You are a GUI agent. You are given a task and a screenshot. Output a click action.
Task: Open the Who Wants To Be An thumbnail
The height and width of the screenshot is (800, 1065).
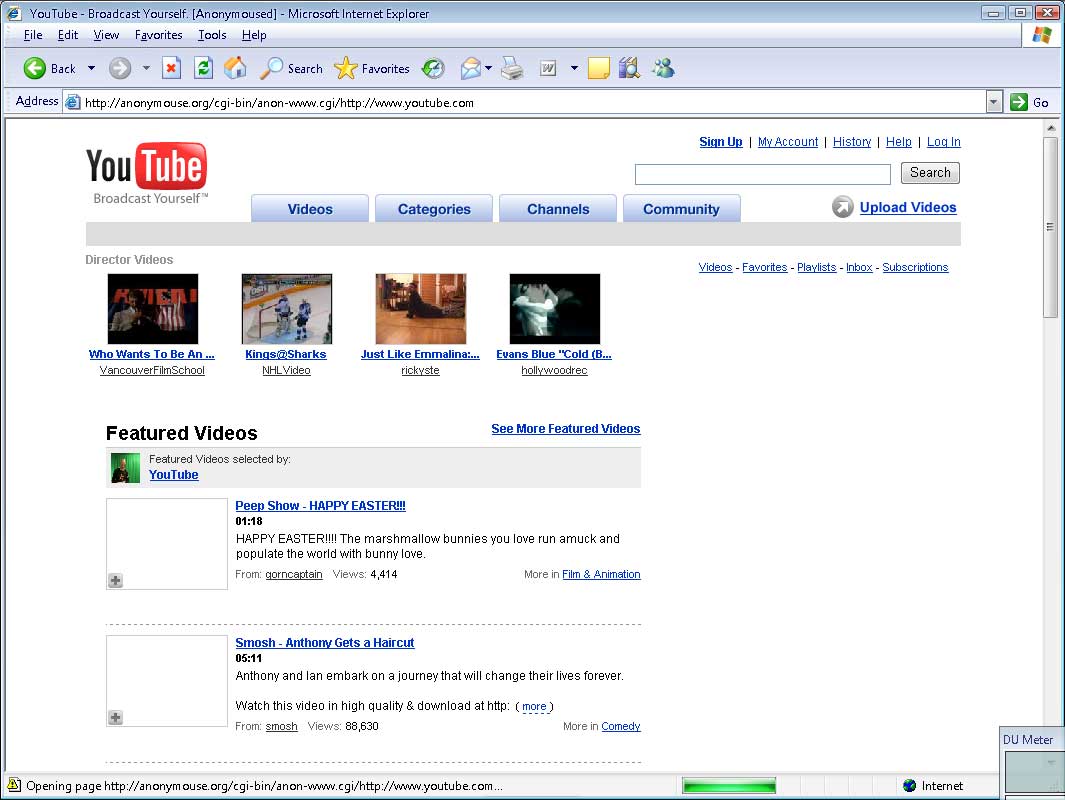(x=153, y=309)
